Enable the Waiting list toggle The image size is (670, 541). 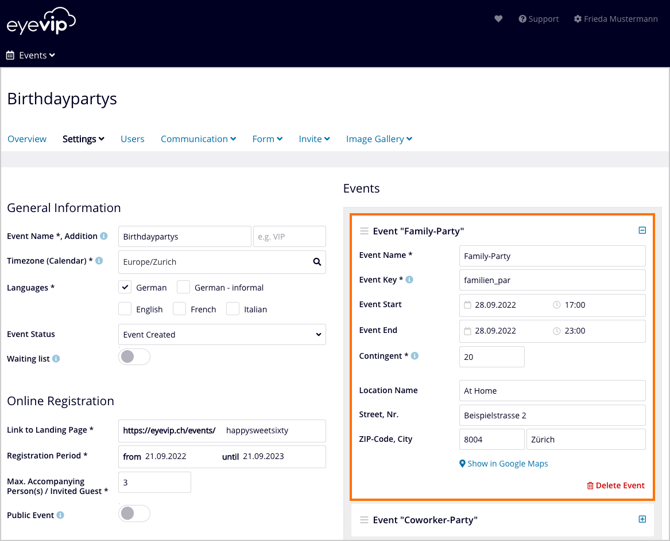click(134, 357)
